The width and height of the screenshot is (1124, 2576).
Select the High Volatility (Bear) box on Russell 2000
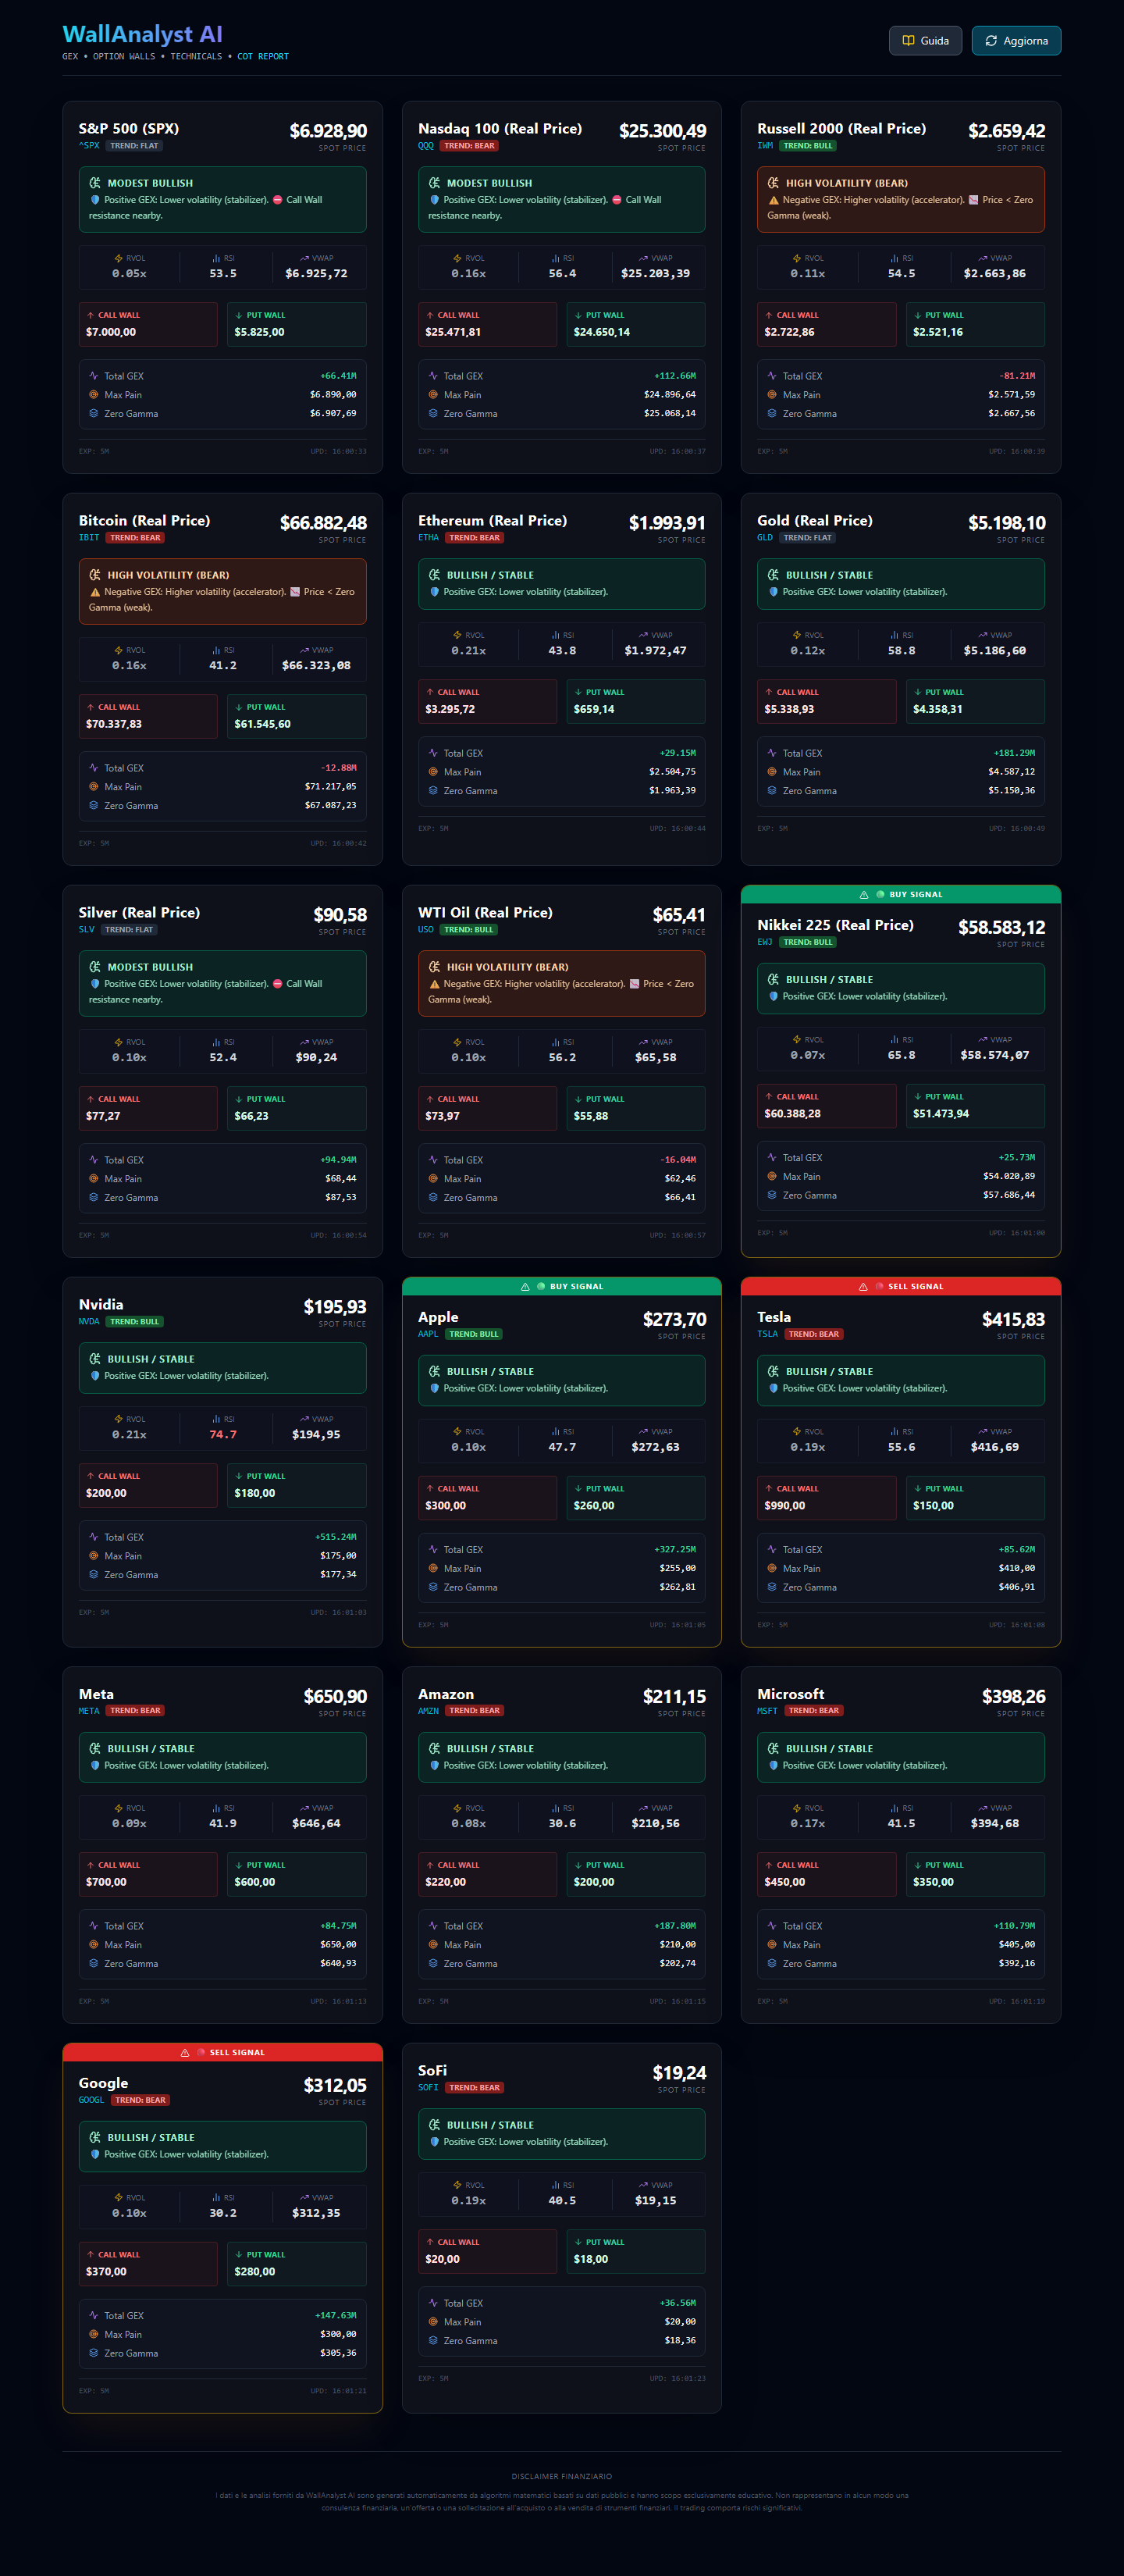point(900,199)
